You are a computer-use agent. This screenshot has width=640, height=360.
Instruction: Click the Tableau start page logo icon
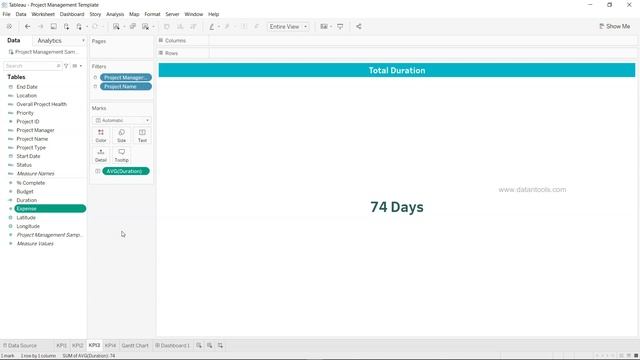click(9, 27)
